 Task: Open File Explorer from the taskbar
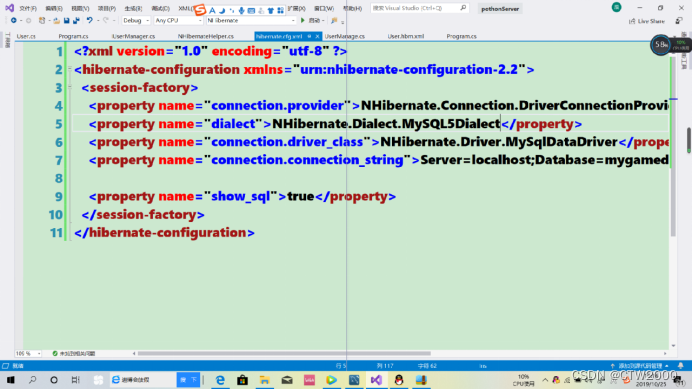(264, 380)
